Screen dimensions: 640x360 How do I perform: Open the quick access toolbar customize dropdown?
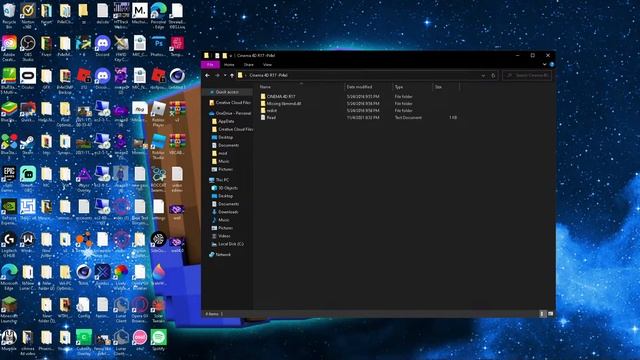coord(231,56)
